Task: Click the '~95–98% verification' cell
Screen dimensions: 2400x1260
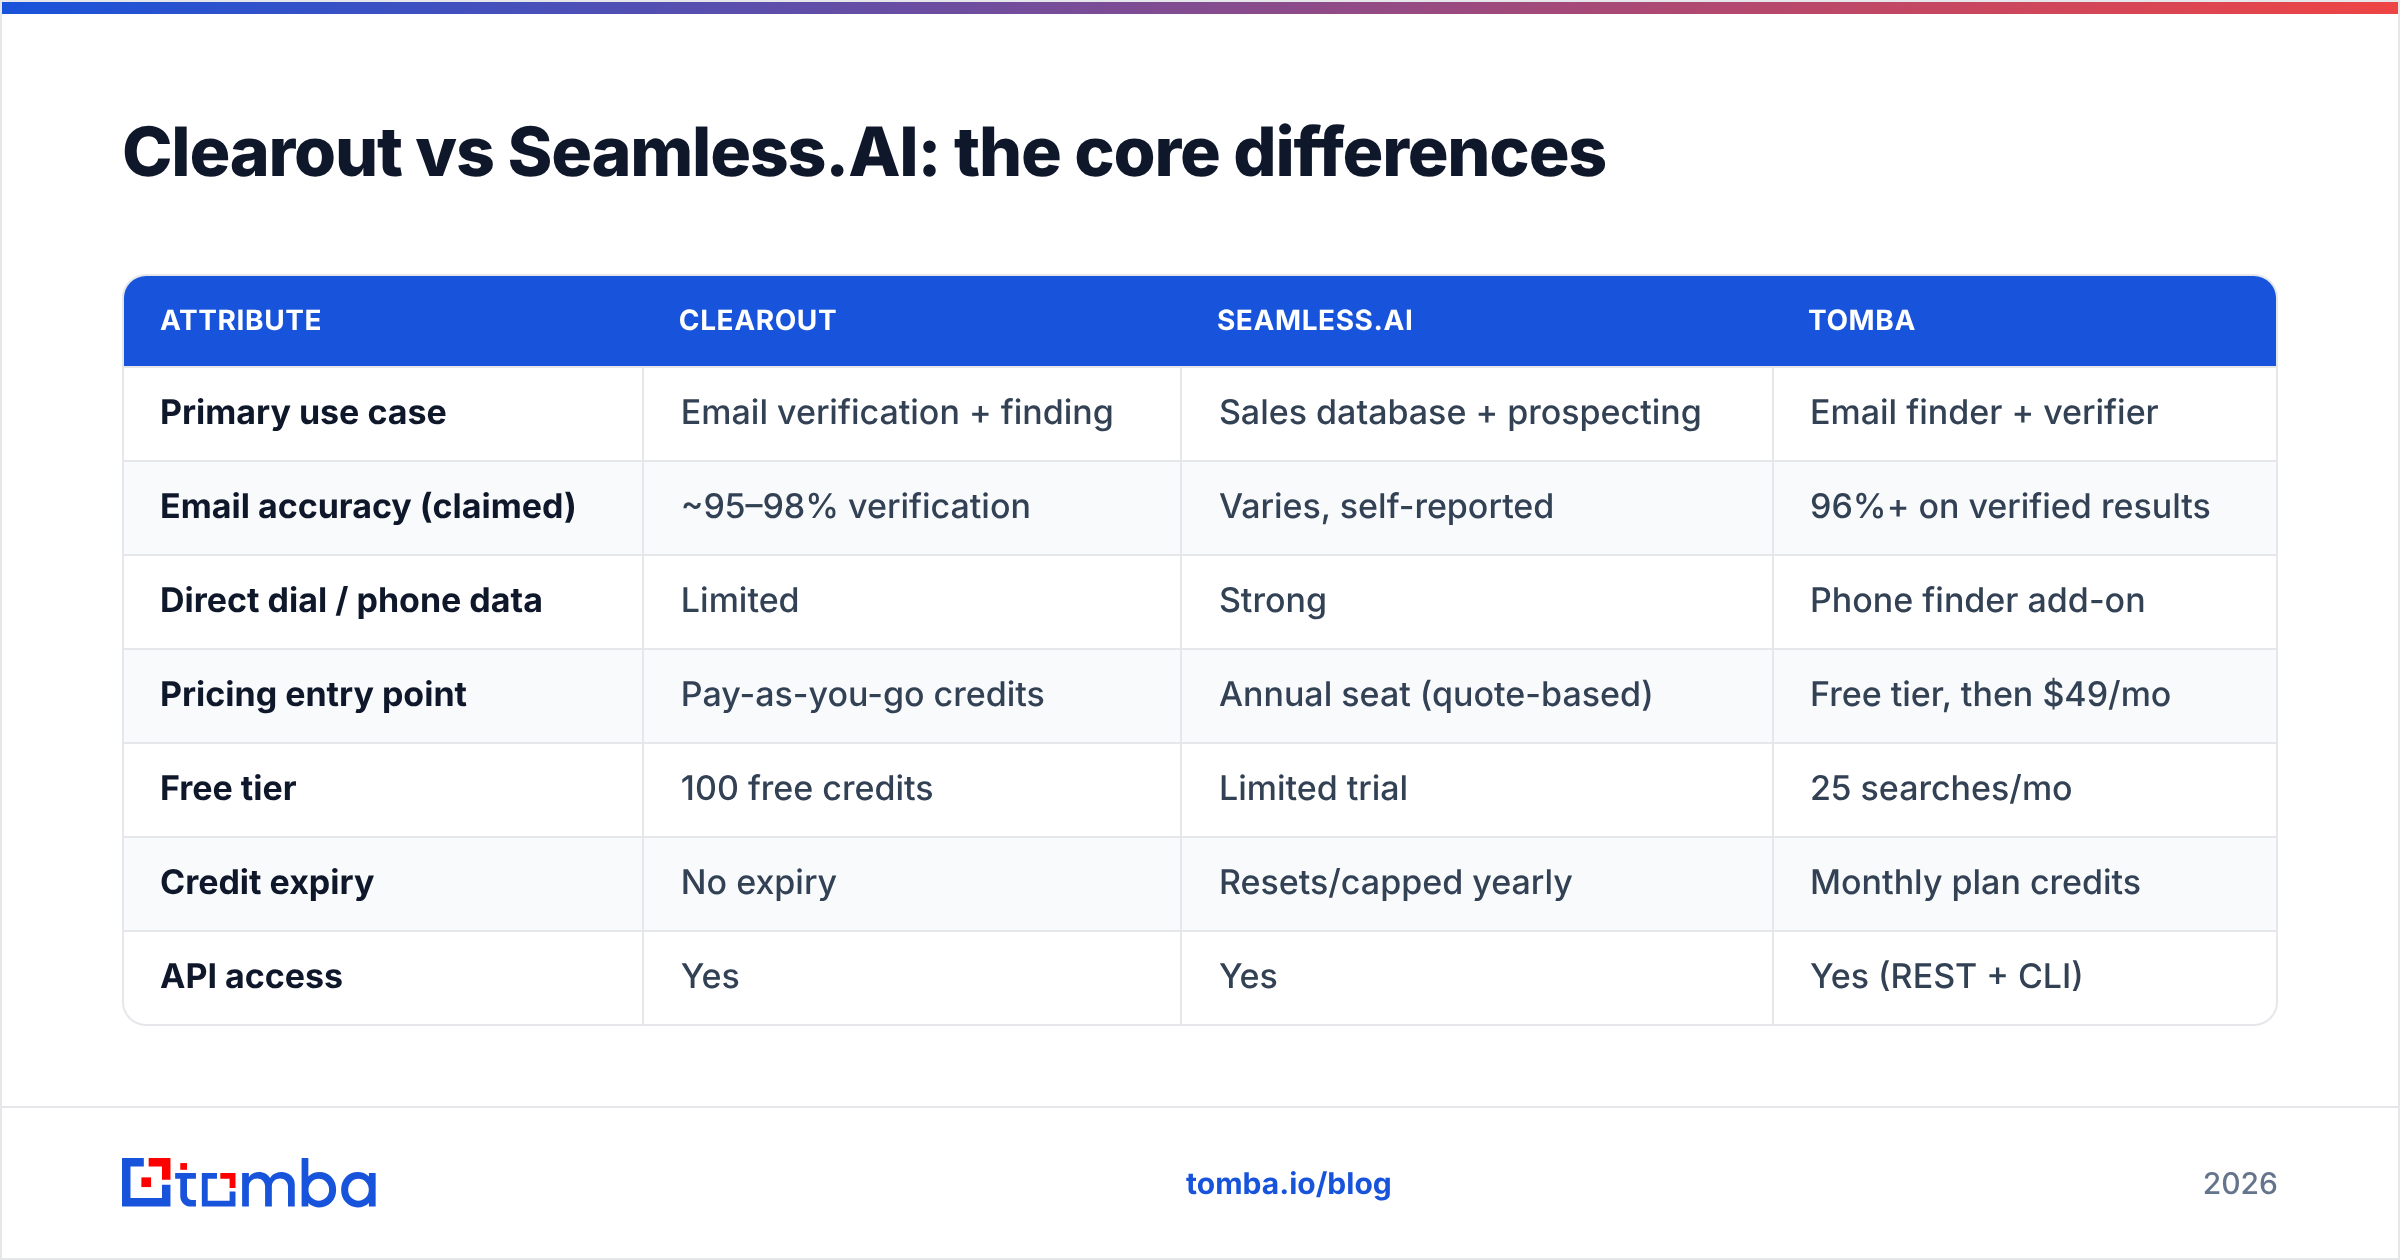Action: [856, 506]
